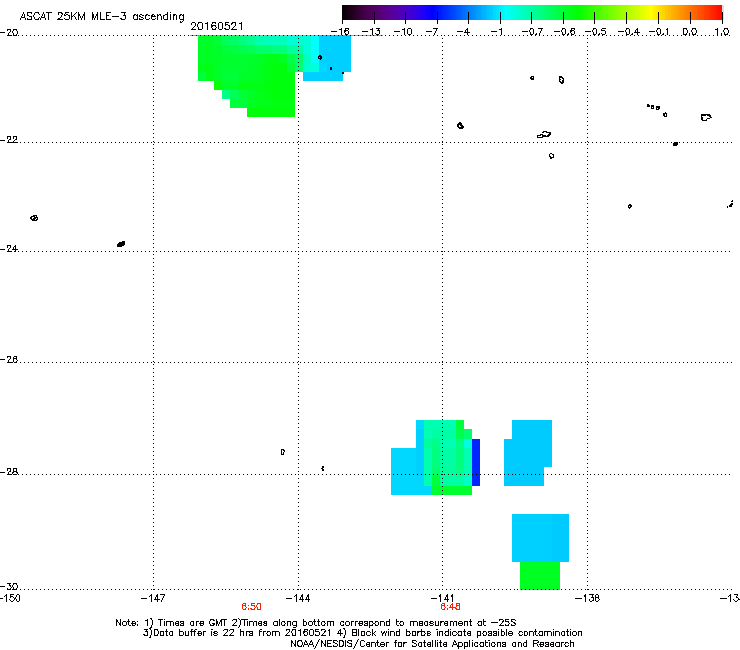Click the red time label "6:50"
This screenshot has height=650, width=740.
click(x=252, y=607)
